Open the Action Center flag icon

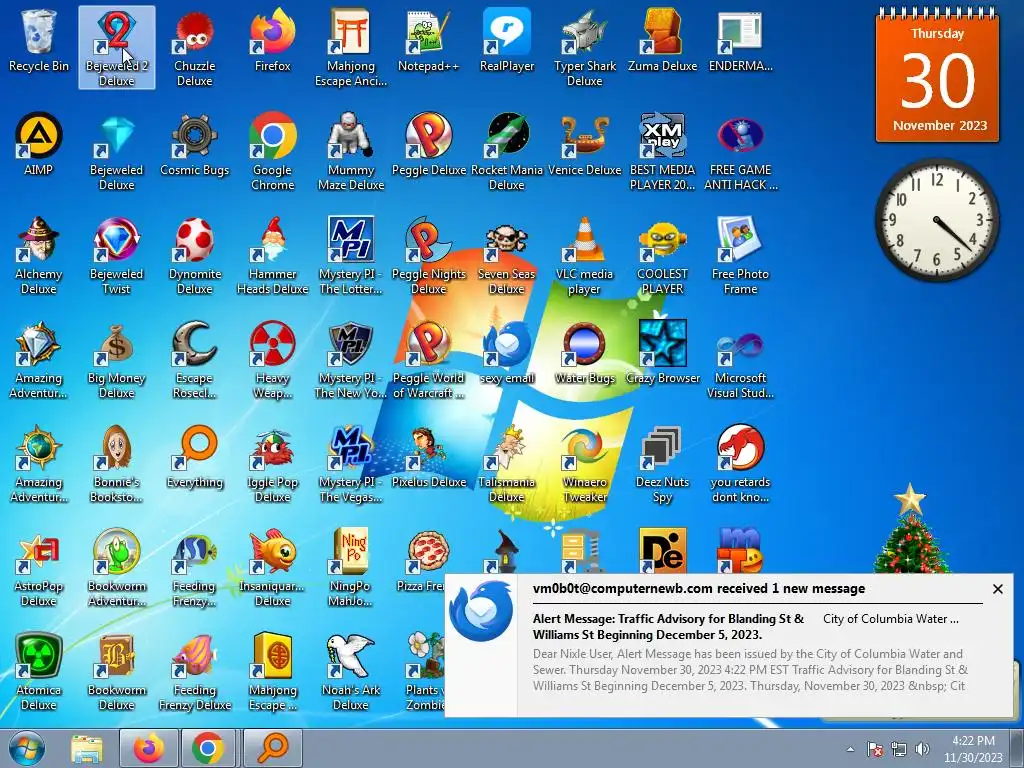tap(875, 749)
